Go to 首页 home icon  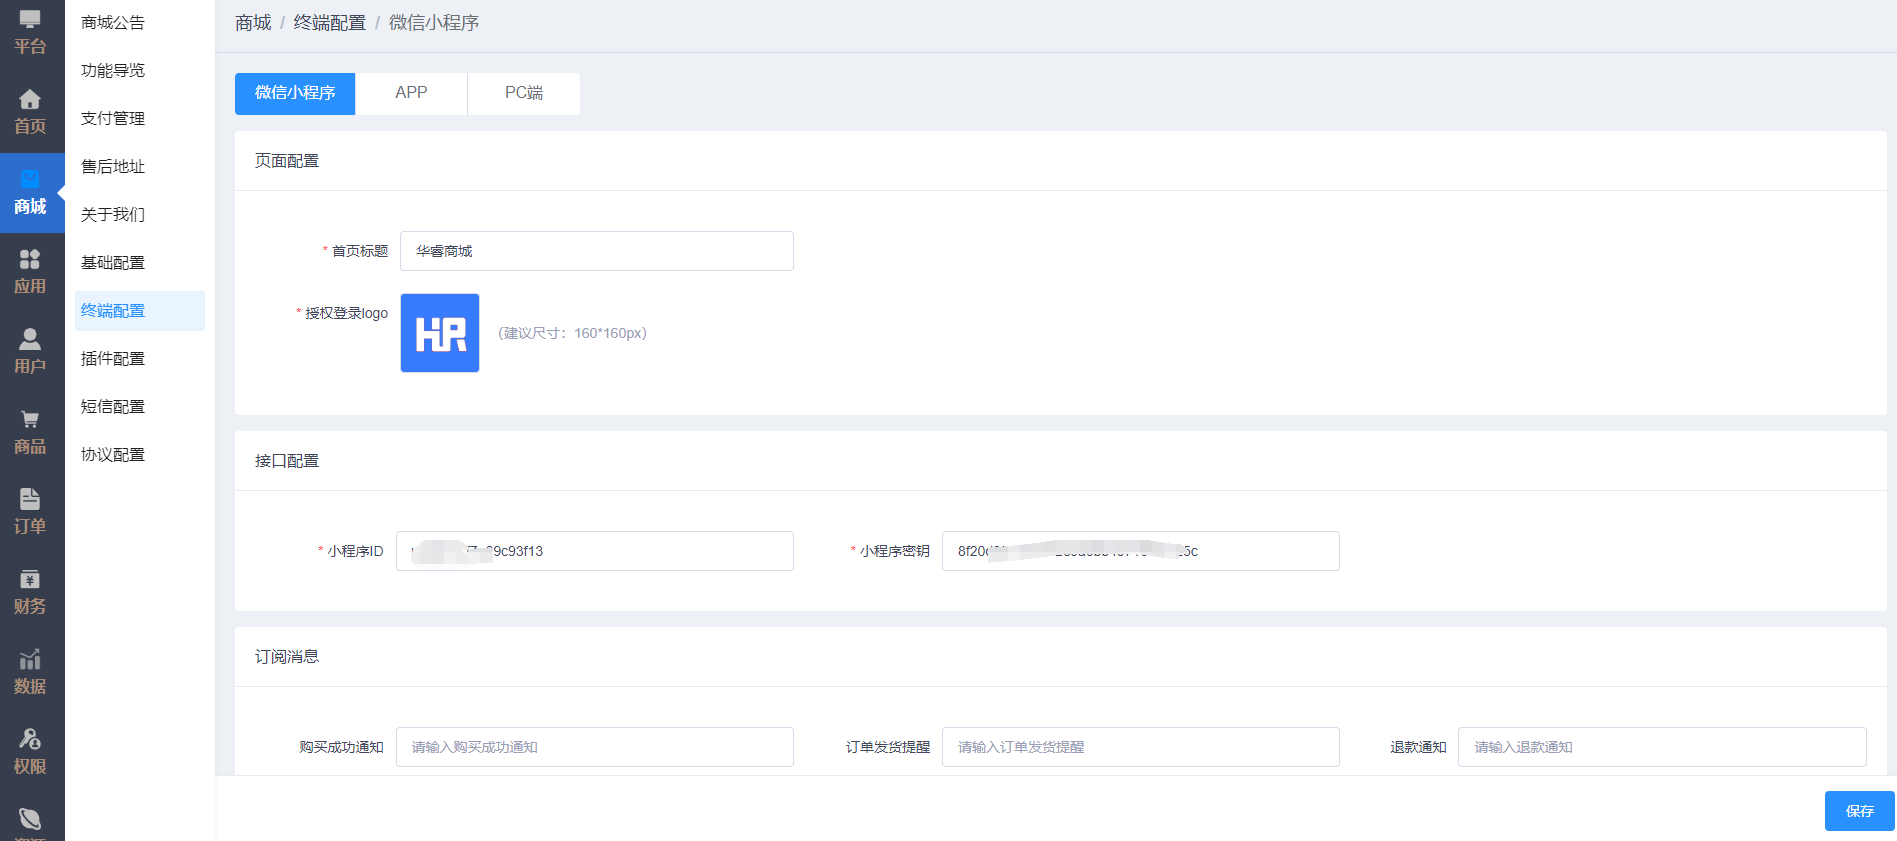point(30,100)
